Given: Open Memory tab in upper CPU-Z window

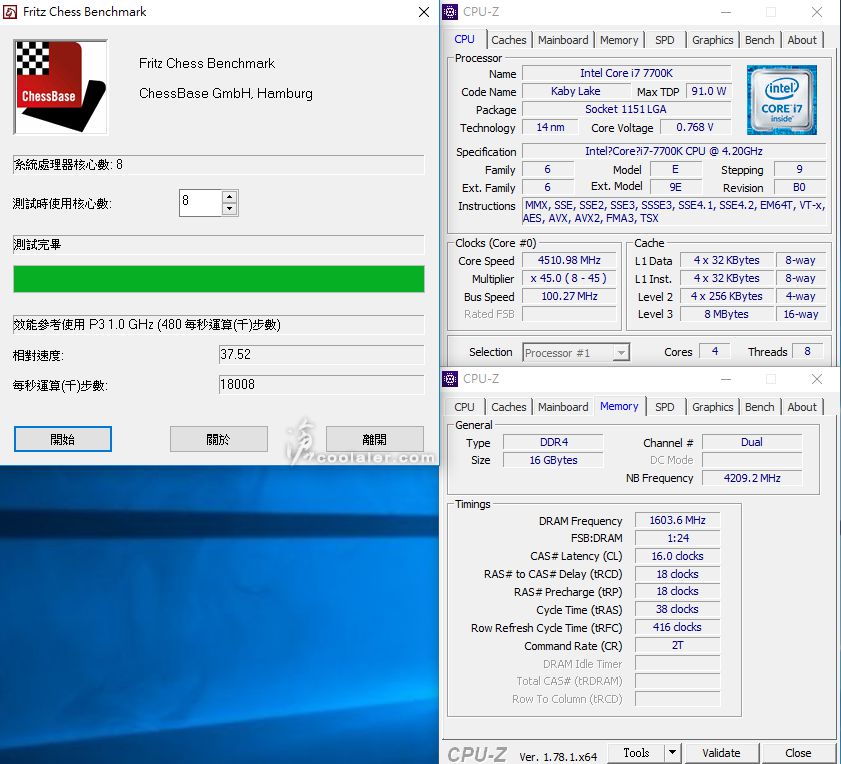Looking at the screenshot, I should pyautogui.click(x=619, y=40).
